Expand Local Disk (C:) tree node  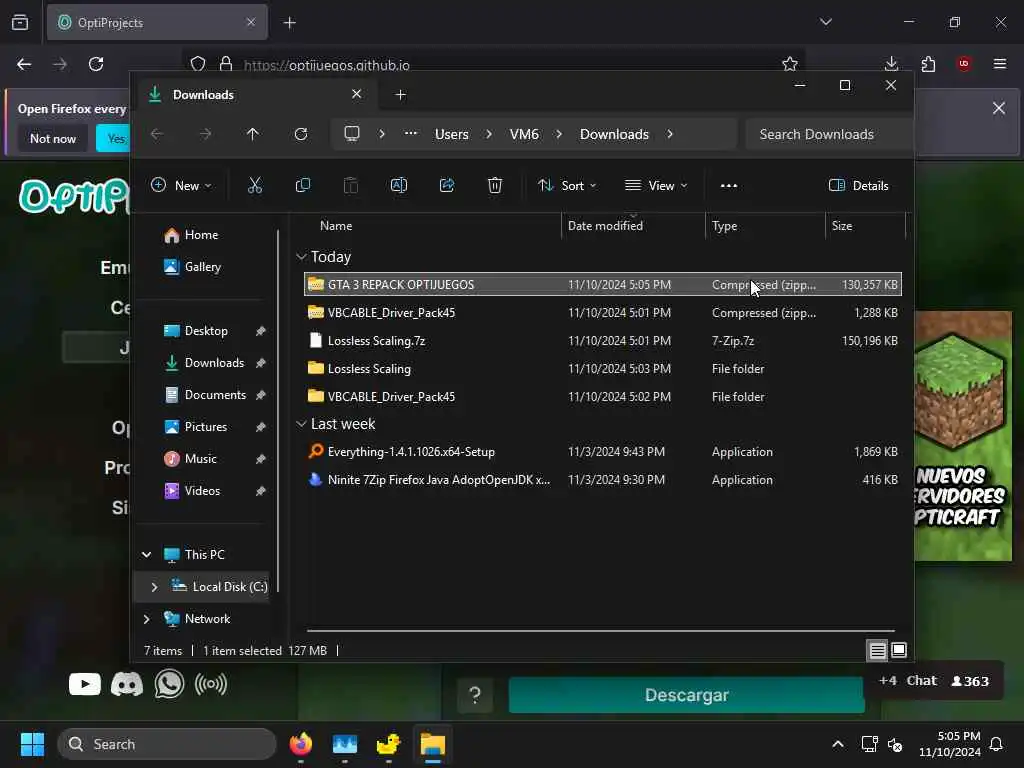(154, 587)
